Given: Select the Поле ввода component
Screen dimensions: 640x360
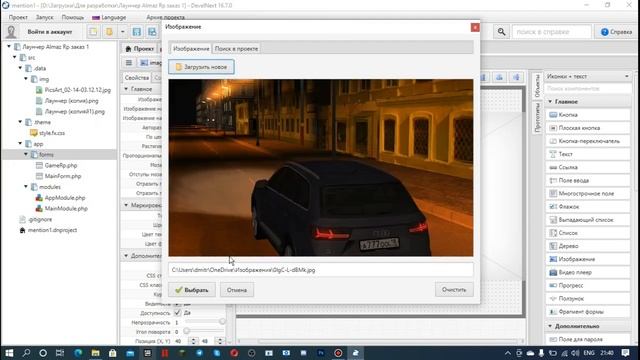Looking at the screenshot, I should coord(588,180).
